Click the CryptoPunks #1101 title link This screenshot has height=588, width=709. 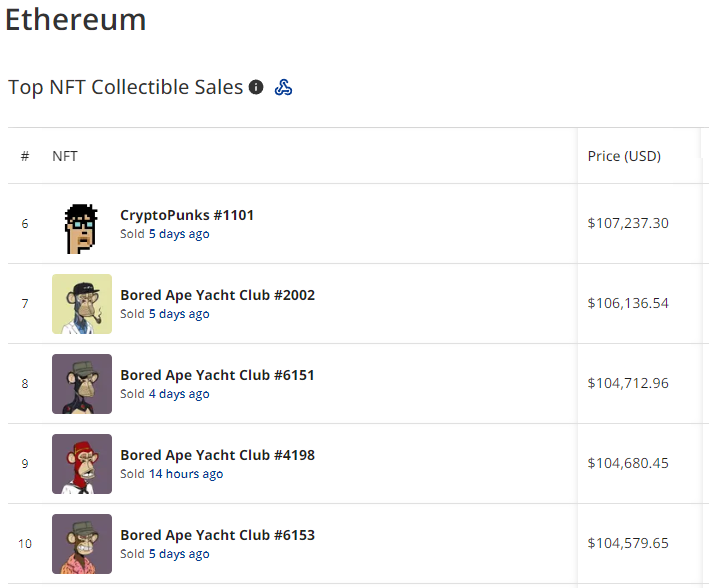[187, 215]
